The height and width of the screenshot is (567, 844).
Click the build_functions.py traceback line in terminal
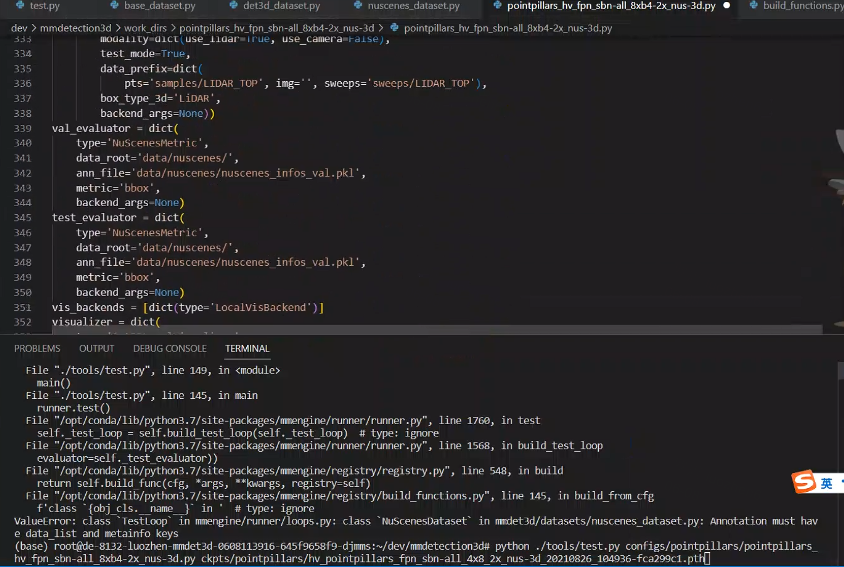coord(340,496)
